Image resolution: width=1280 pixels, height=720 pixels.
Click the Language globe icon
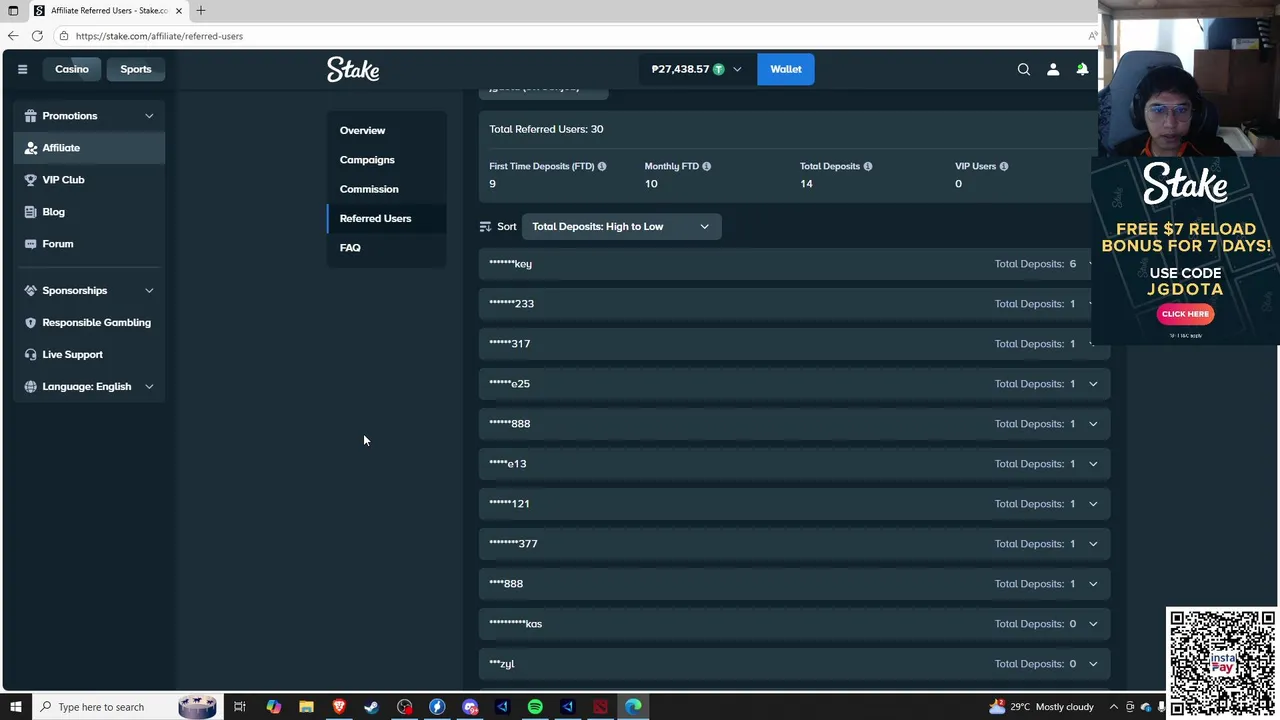[30, 387]
